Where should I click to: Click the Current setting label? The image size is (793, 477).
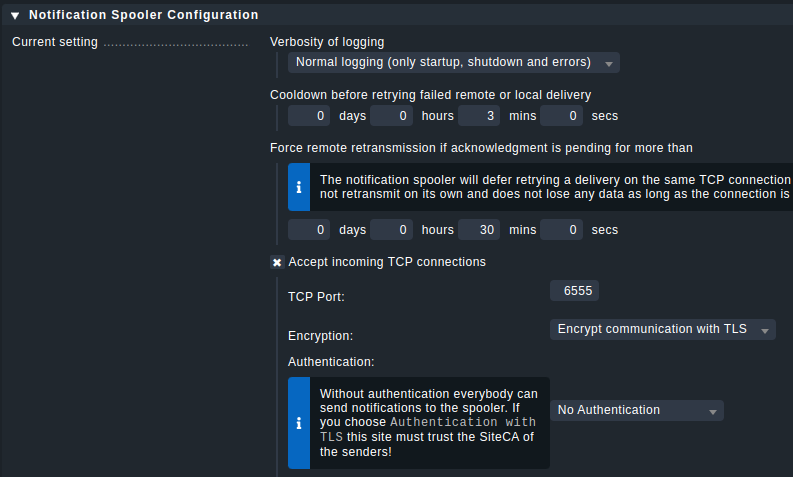[x=55, y=42]
